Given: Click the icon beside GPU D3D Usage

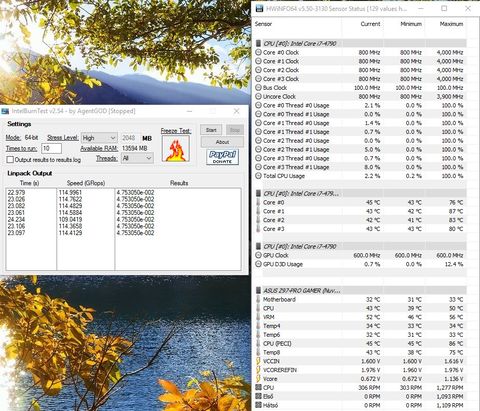Looking at the screenshot, I should pos(258,264).
